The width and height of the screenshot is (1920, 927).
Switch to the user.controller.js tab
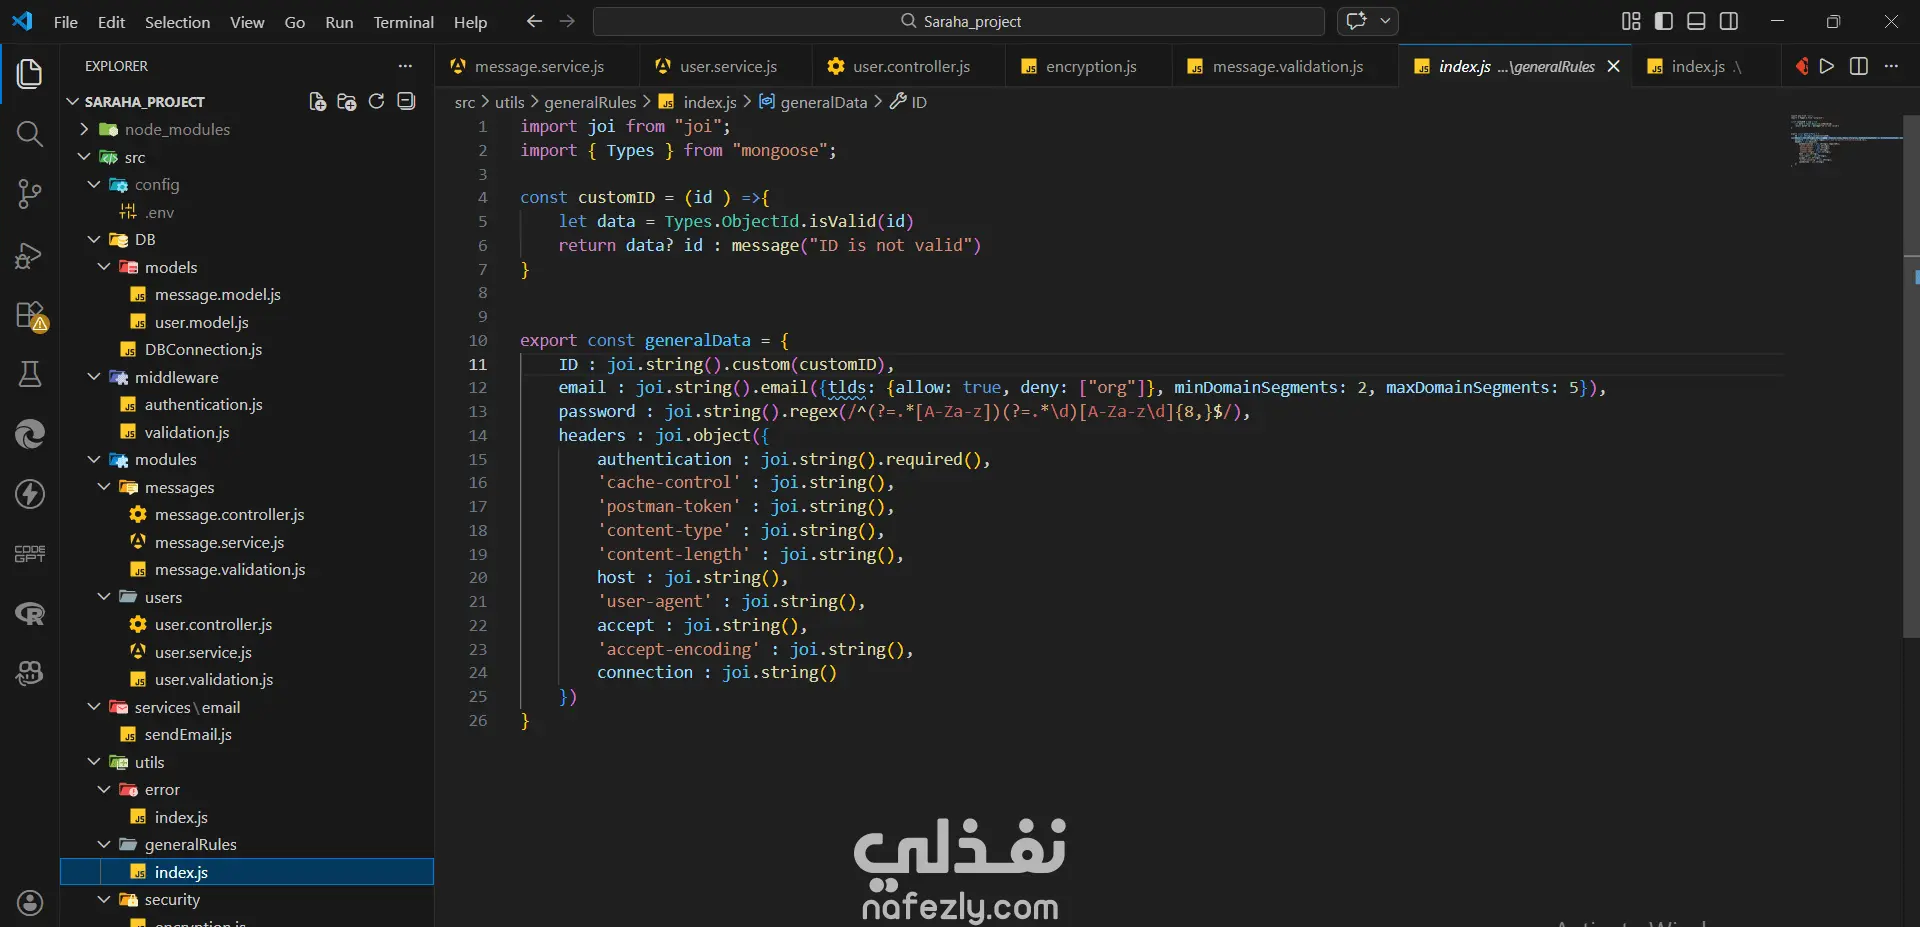tap(911, 66)
